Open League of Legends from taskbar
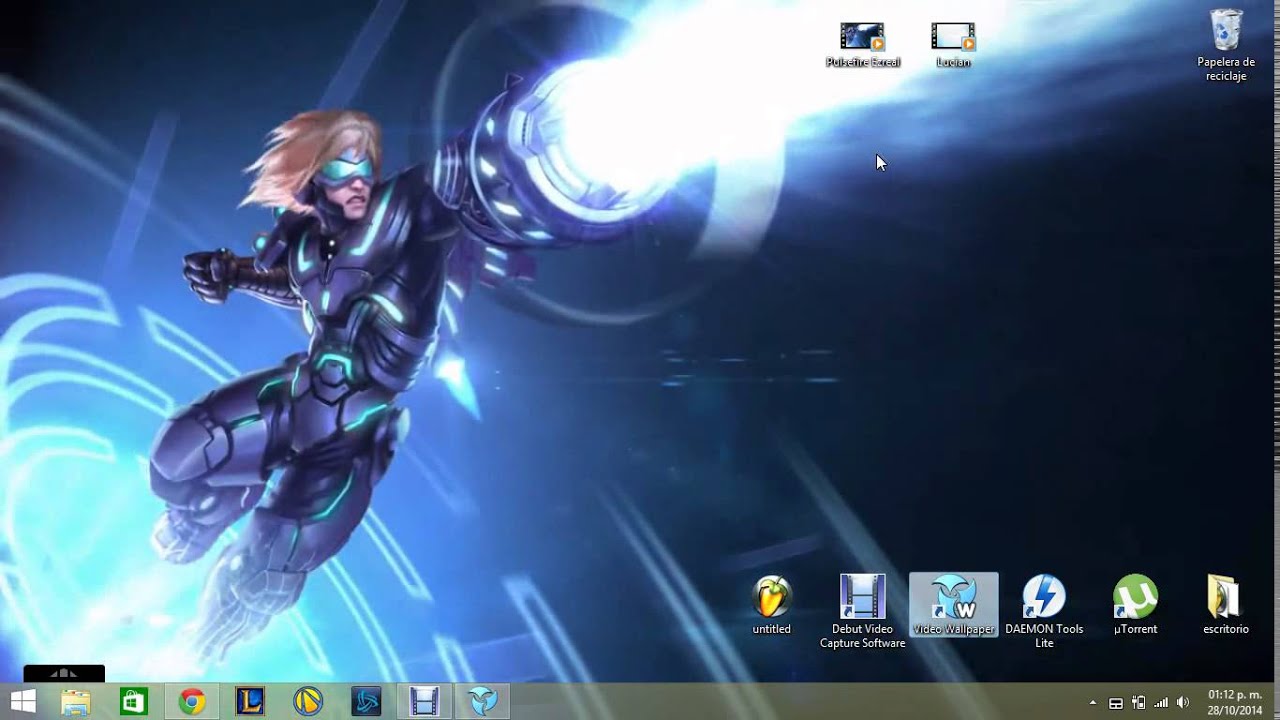The width and height of the screenshot is (1280, 720). click(x=249, y=702)
